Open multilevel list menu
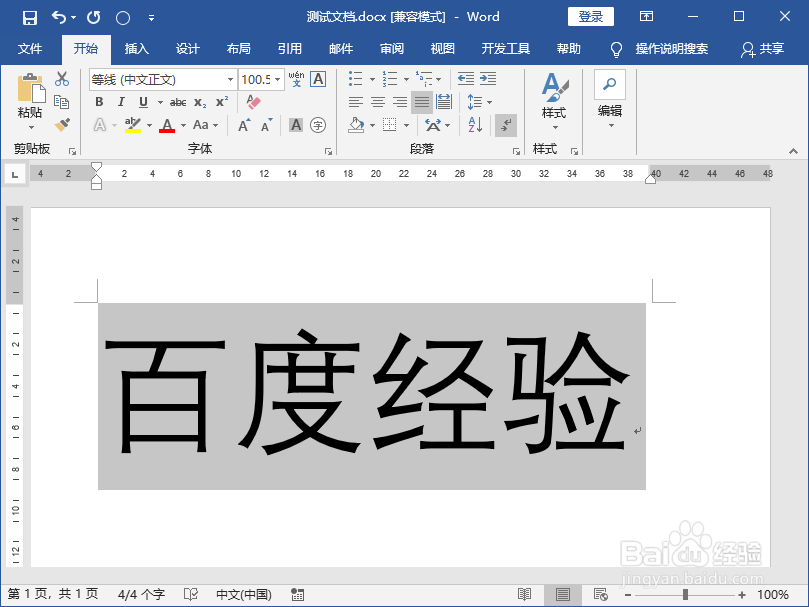 pyautogui.click(x=428, y=79)
